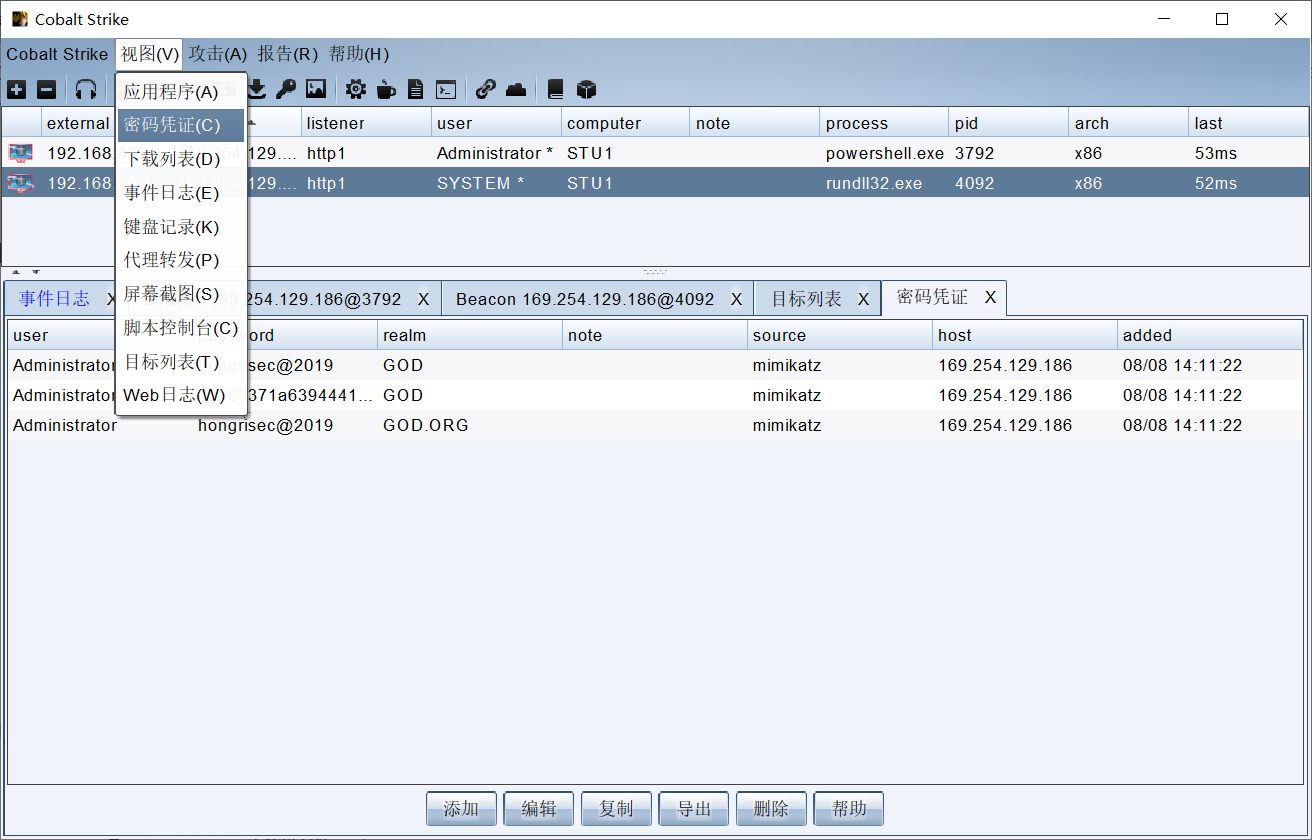
Task: Select Web日志(W) menu entry
Action: (181, 395)
